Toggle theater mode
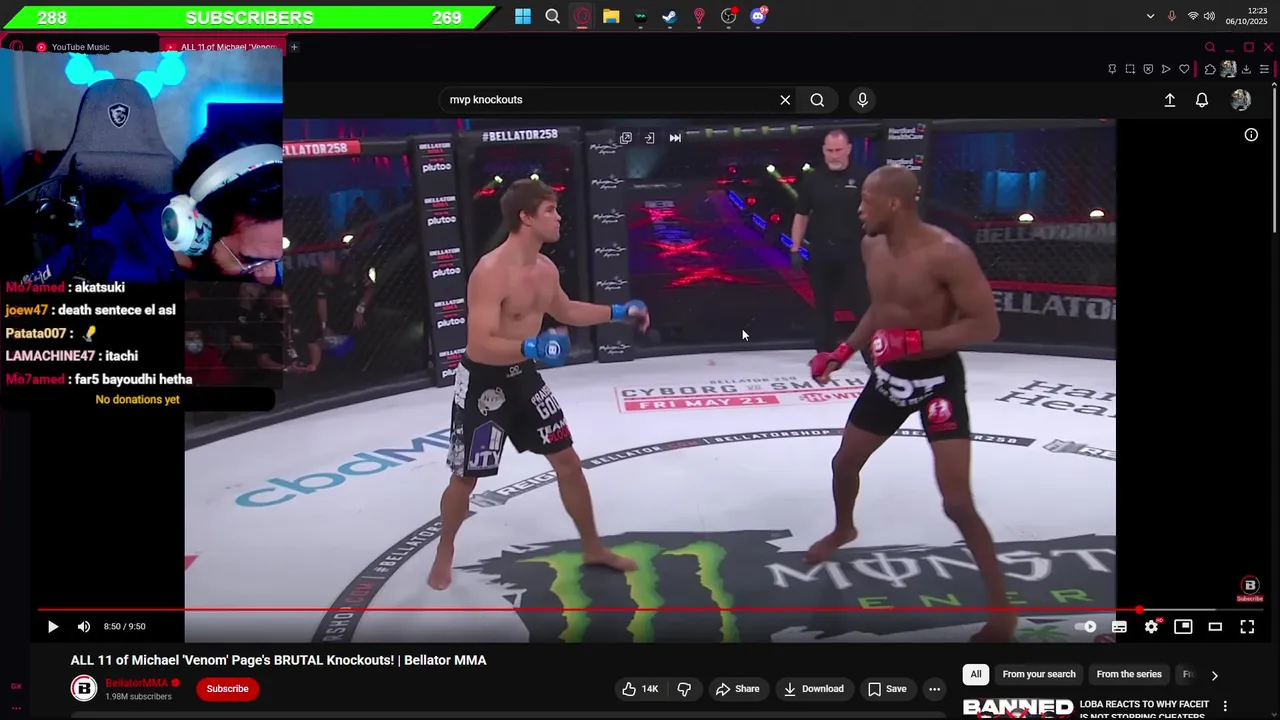The height and width of the screenshot is (720, 1280). 1215,627
